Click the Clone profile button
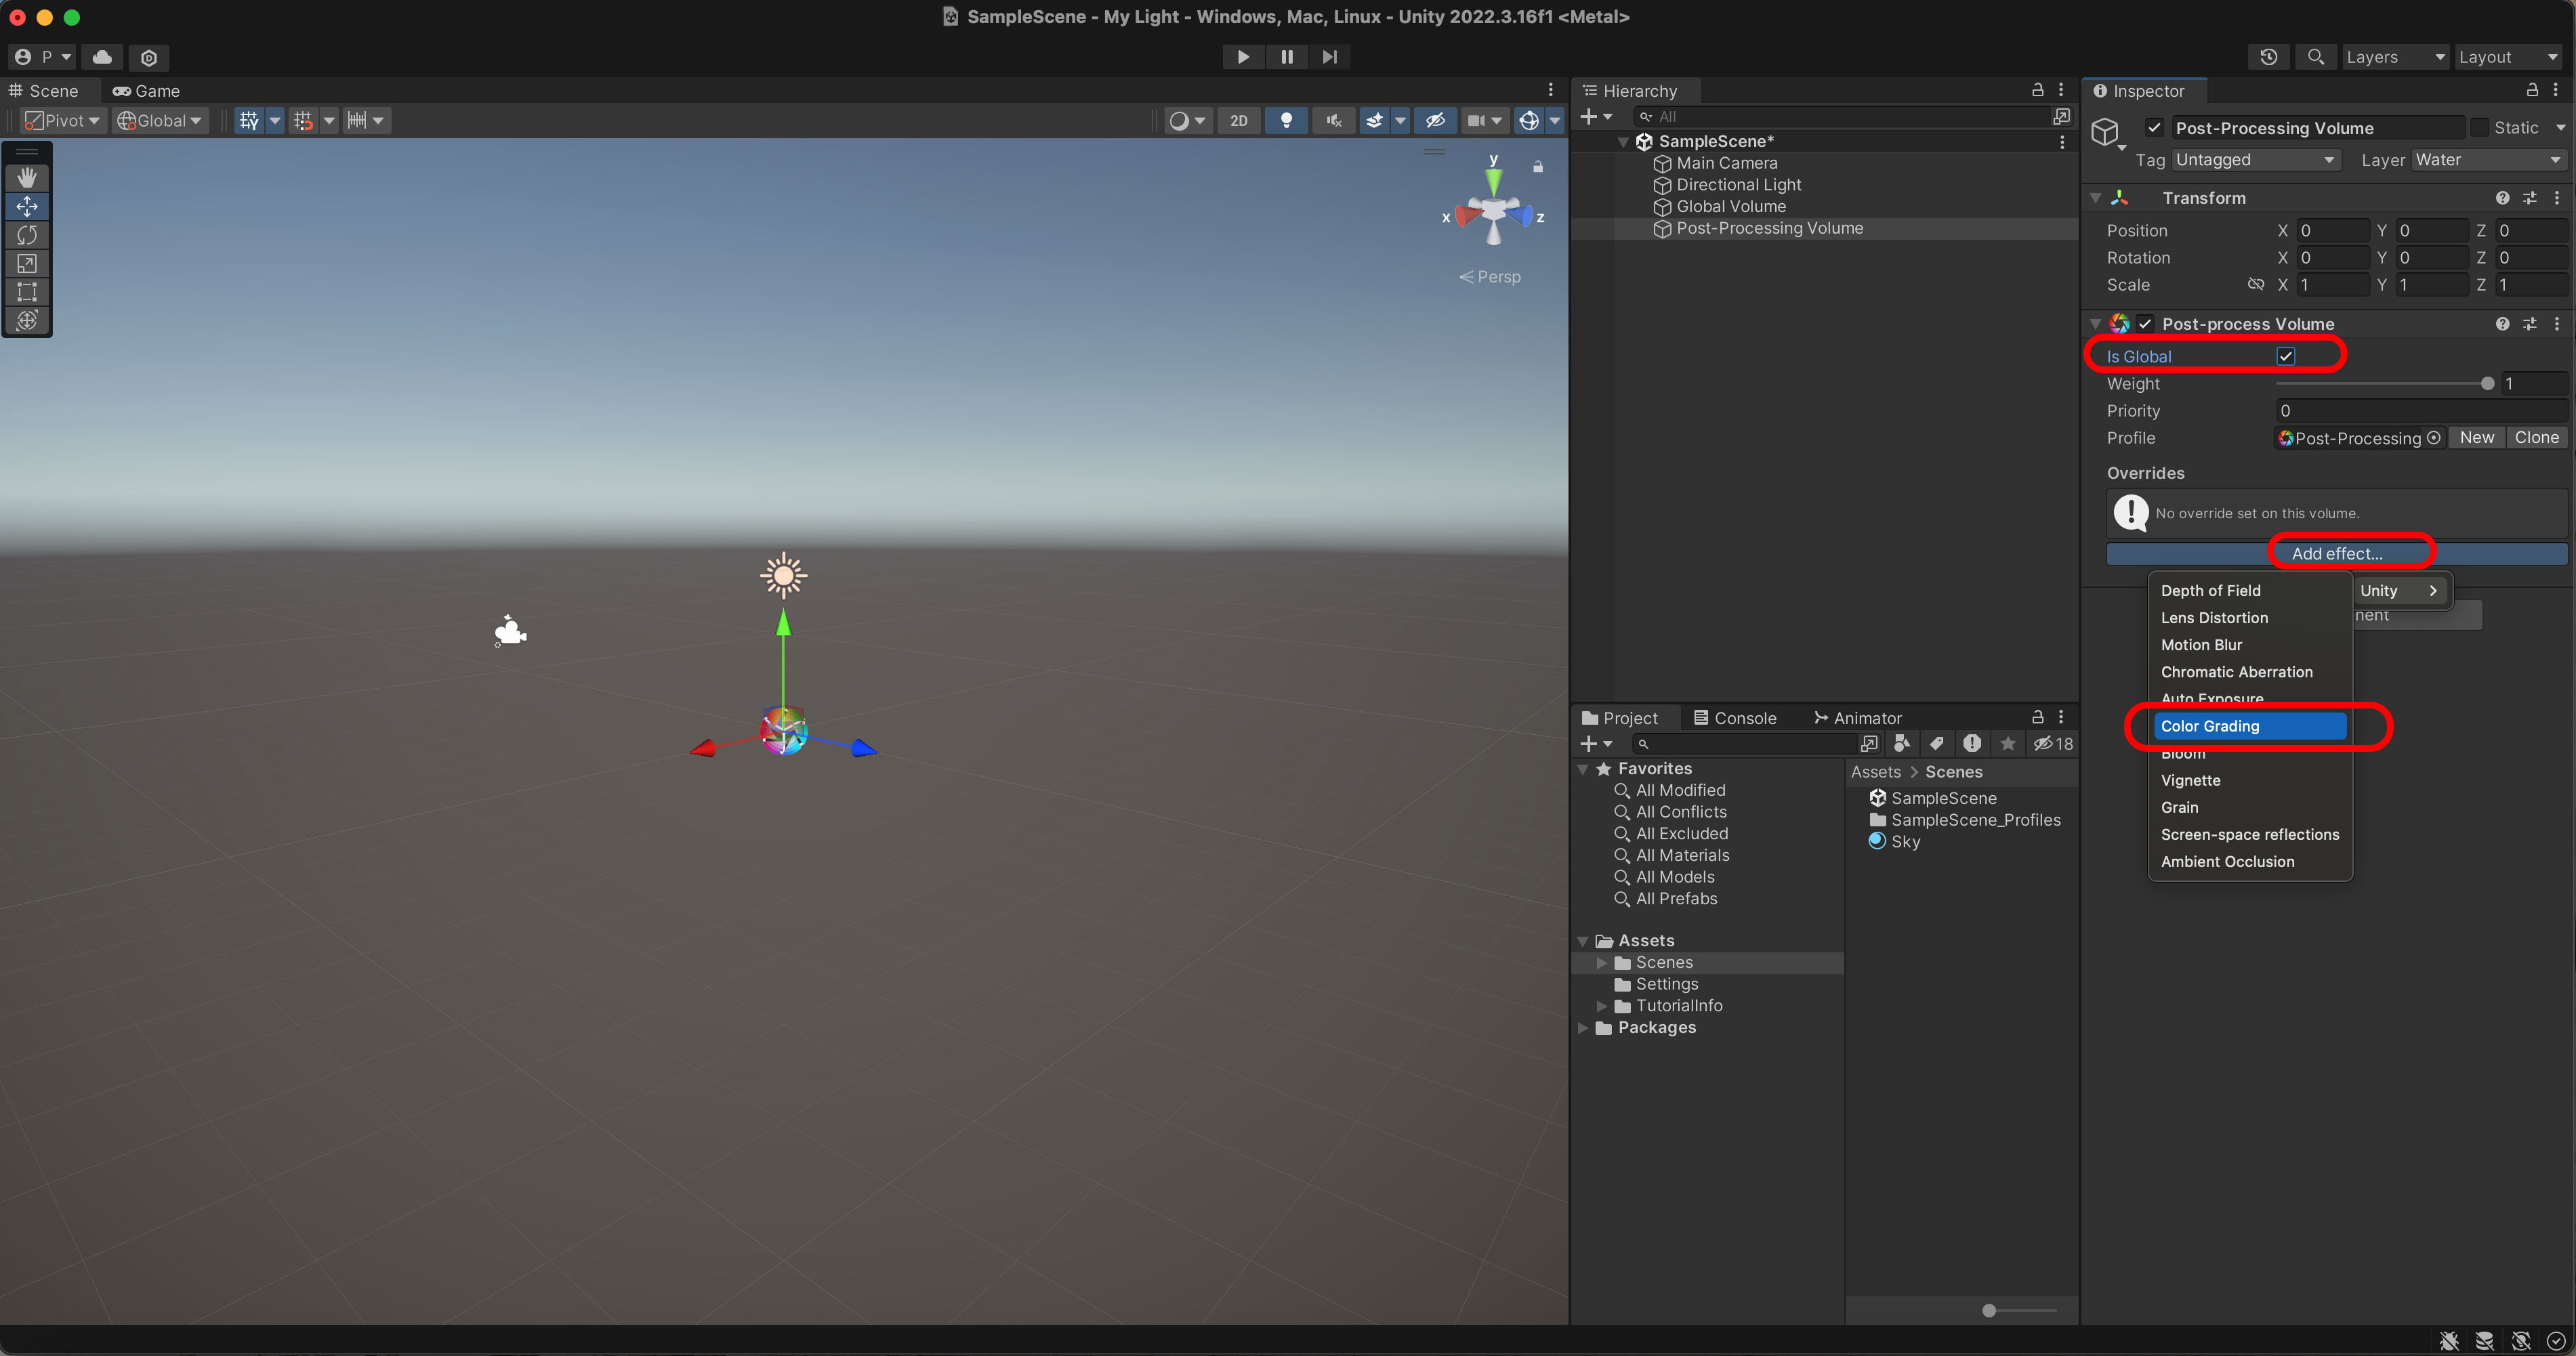2576x1356 pixels. click(x=2536, y=438)
